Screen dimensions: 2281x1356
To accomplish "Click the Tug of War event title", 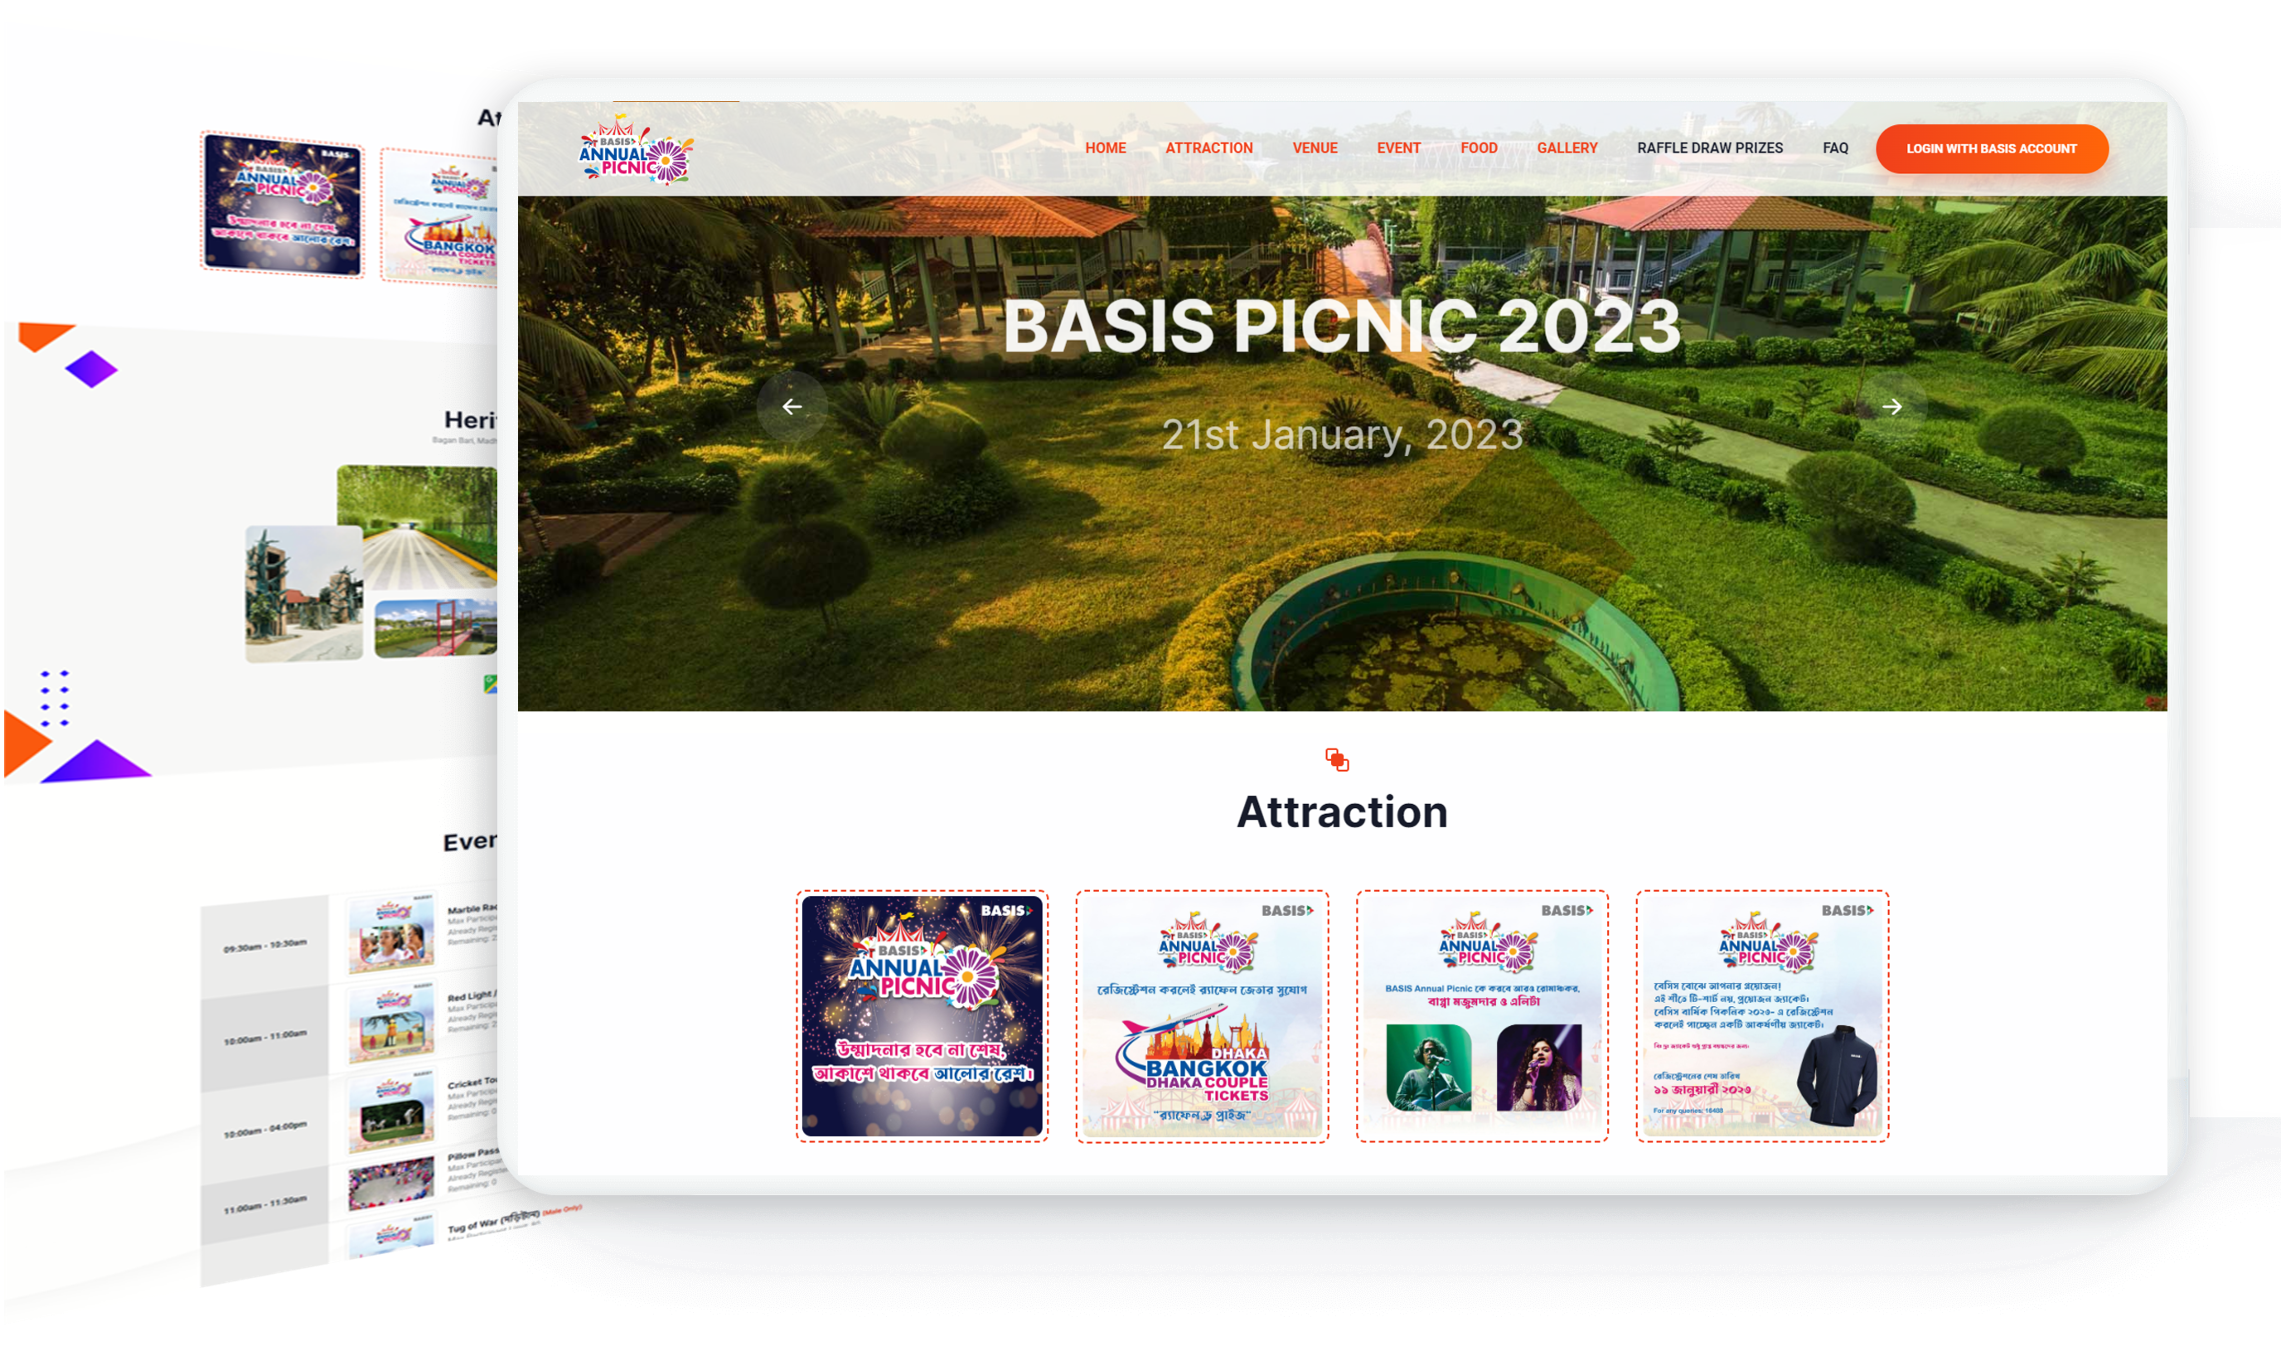I will (493, 1221).
